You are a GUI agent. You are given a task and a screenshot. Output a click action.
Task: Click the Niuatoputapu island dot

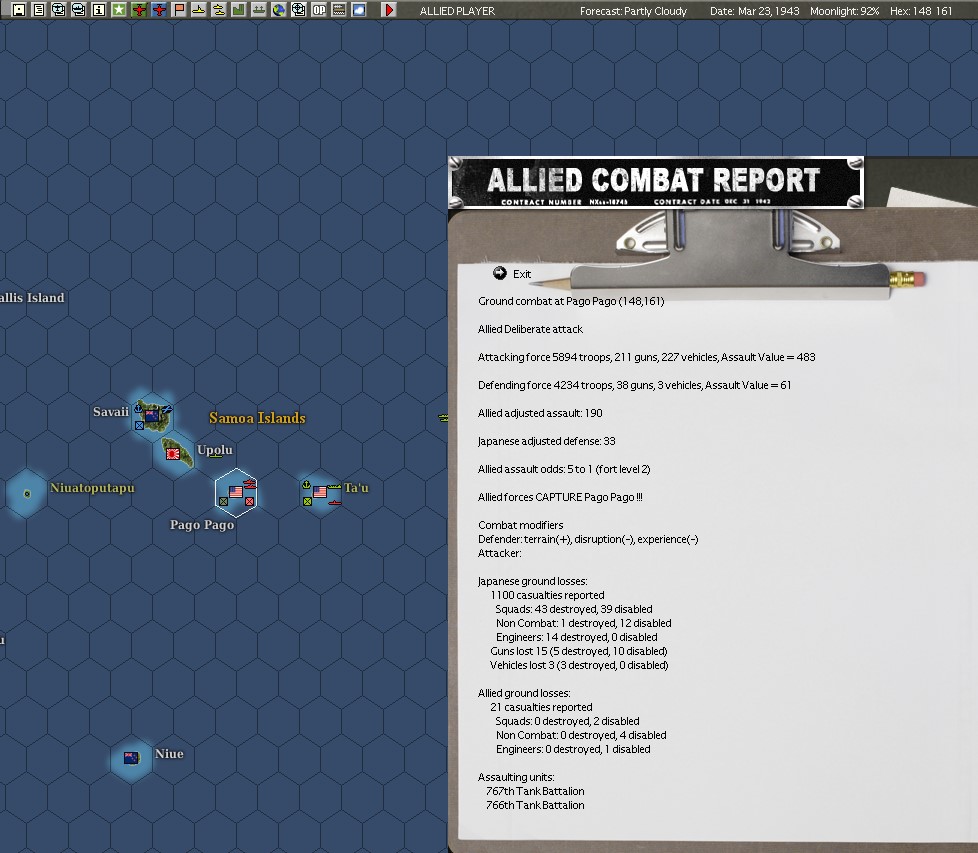[27, 494]
